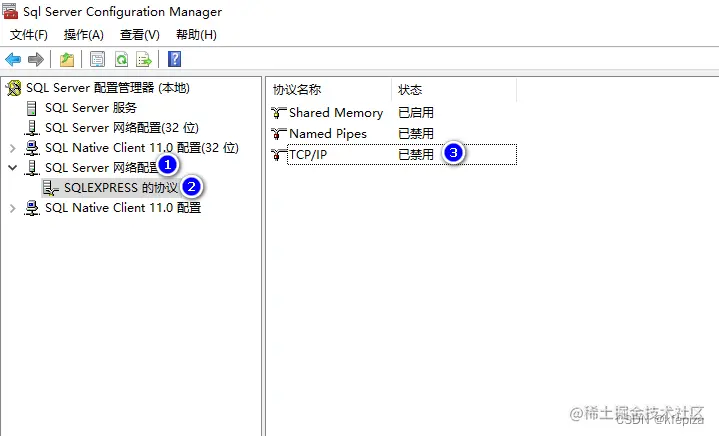The width and height of the screenshot is (719, 436).
Task: Open the 操作(A) menu
Action: pos(83,35)
